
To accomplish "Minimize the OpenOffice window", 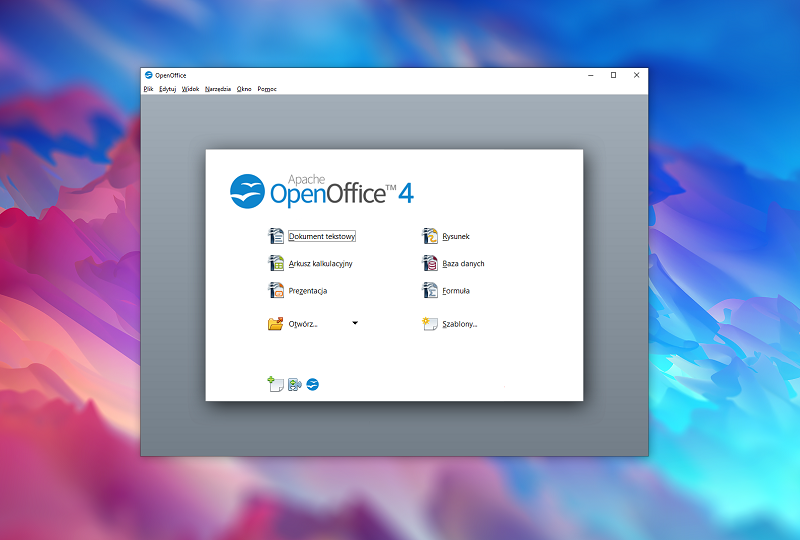I will click(x=591, y=75).
